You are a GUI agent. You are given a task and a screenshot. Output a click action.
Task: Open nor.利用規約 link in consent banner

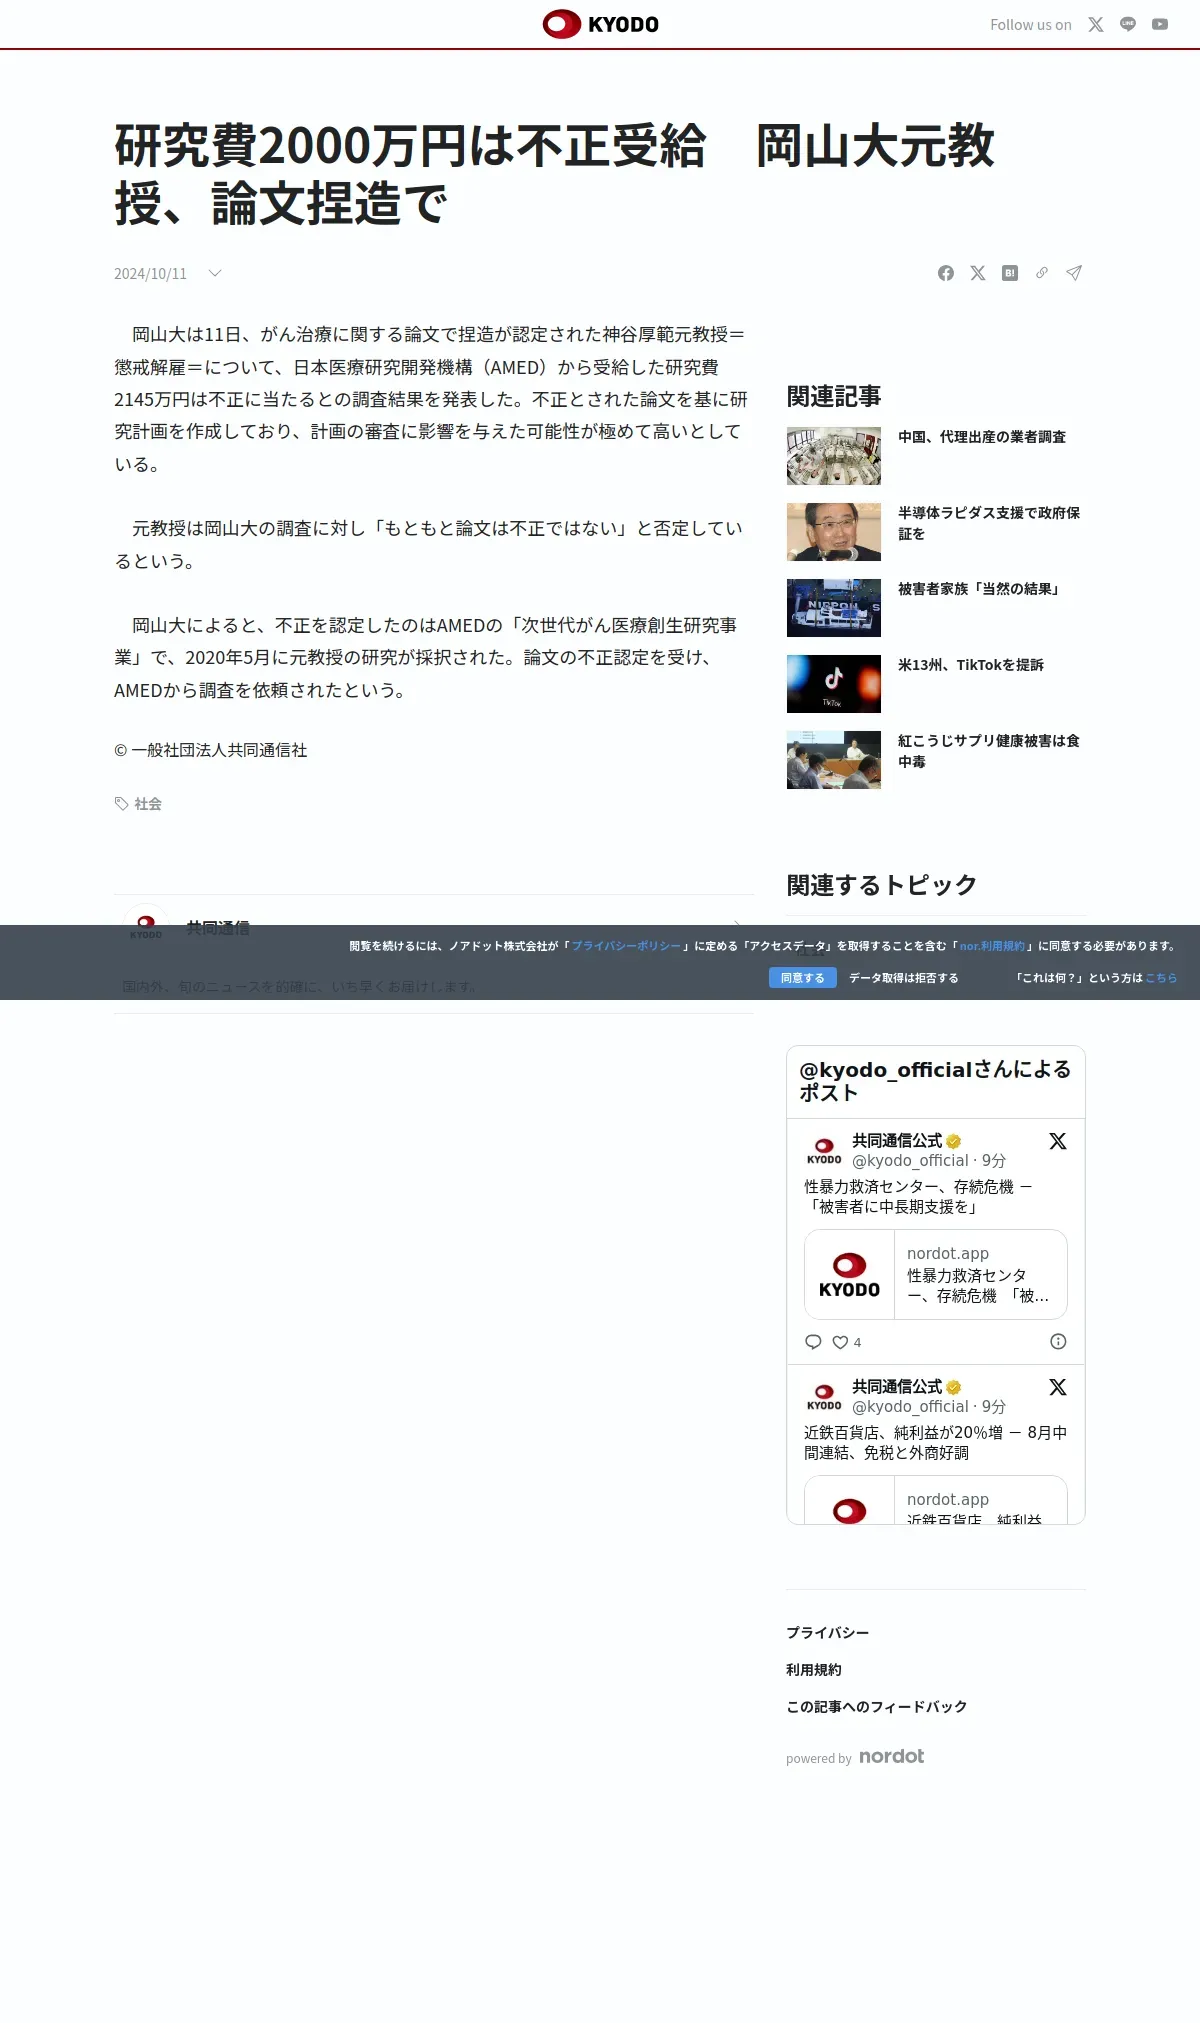pyautogui.click(x=992, y=946)
